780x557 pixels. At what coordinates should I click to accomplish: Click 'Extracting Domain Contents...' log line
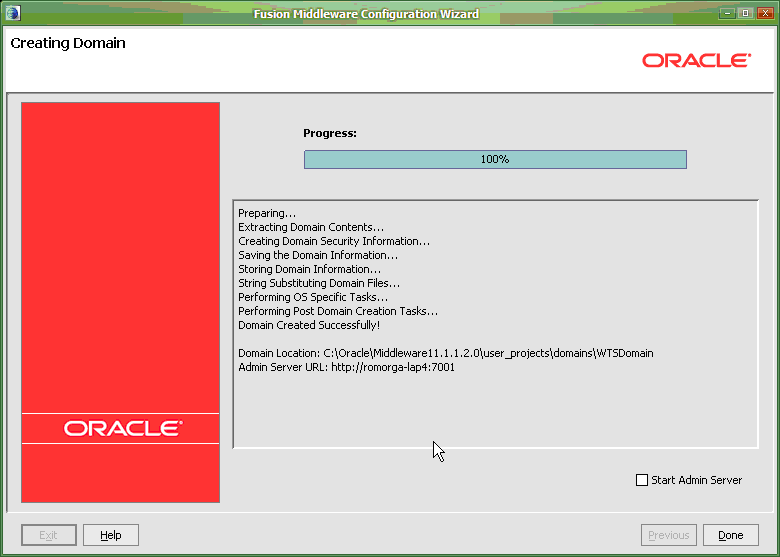point(311,227)
